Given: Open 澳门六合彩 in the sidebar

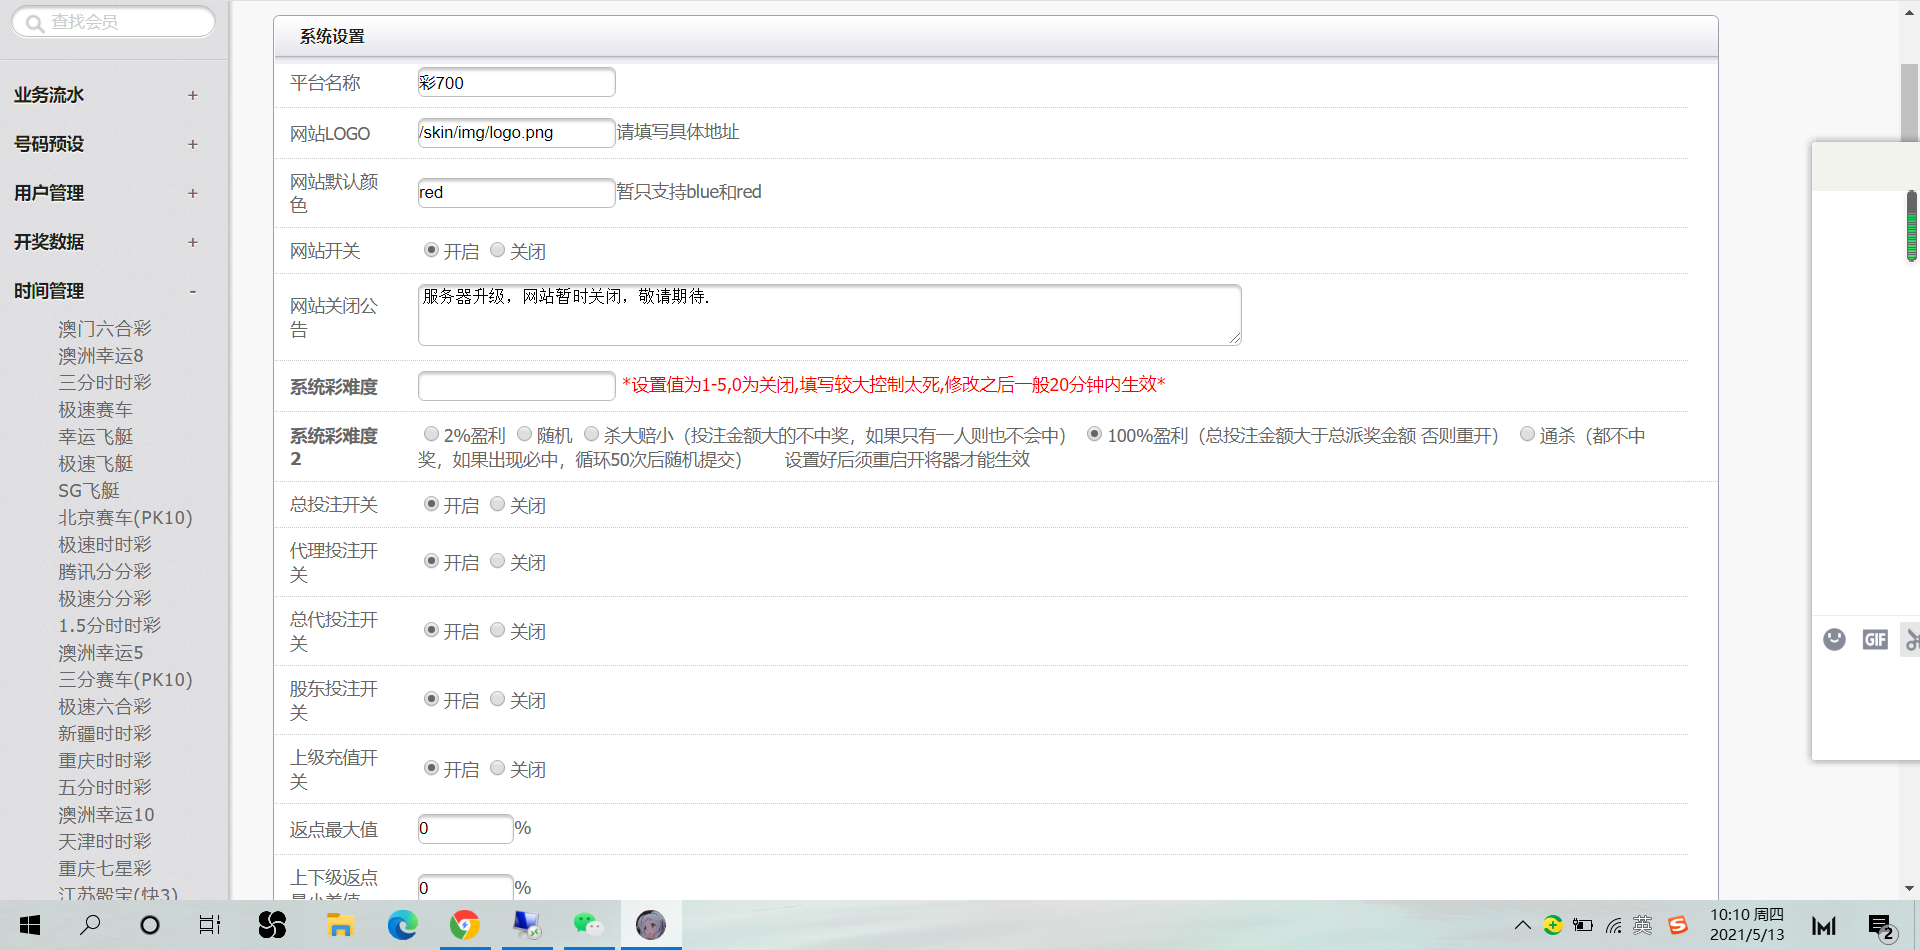Looking at the screenshot, I should 105,329.
